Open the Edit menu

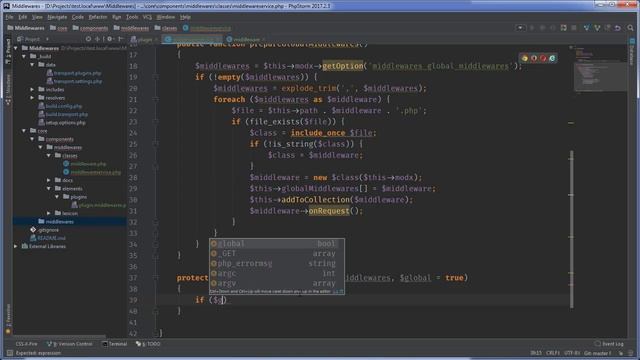pyautogui.click(x=22, y=17)
